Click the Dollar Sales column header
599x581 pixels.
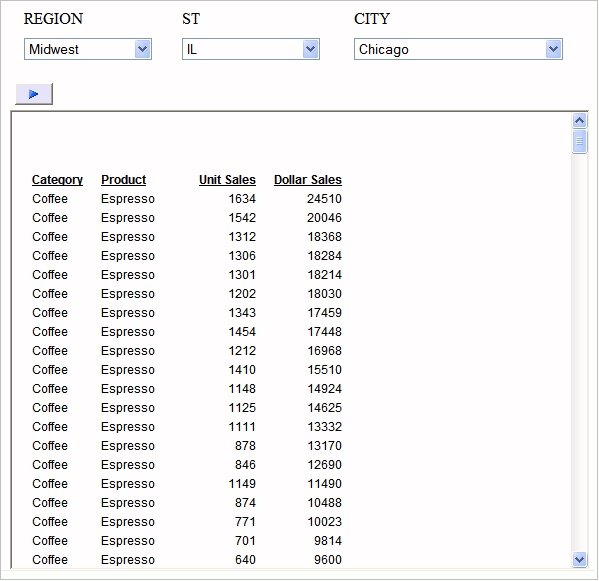[308, 180]
